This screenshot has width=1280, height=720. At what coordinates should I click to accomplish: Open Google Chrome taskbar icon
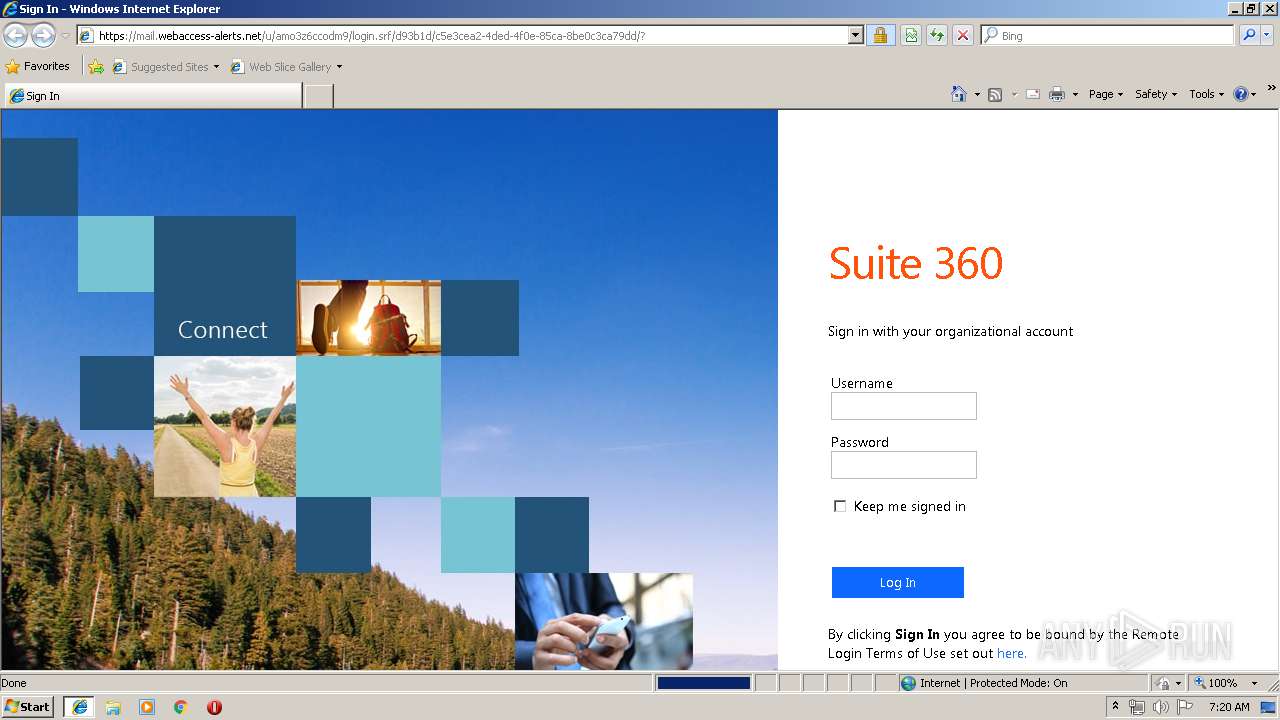[x=181, y=707]
